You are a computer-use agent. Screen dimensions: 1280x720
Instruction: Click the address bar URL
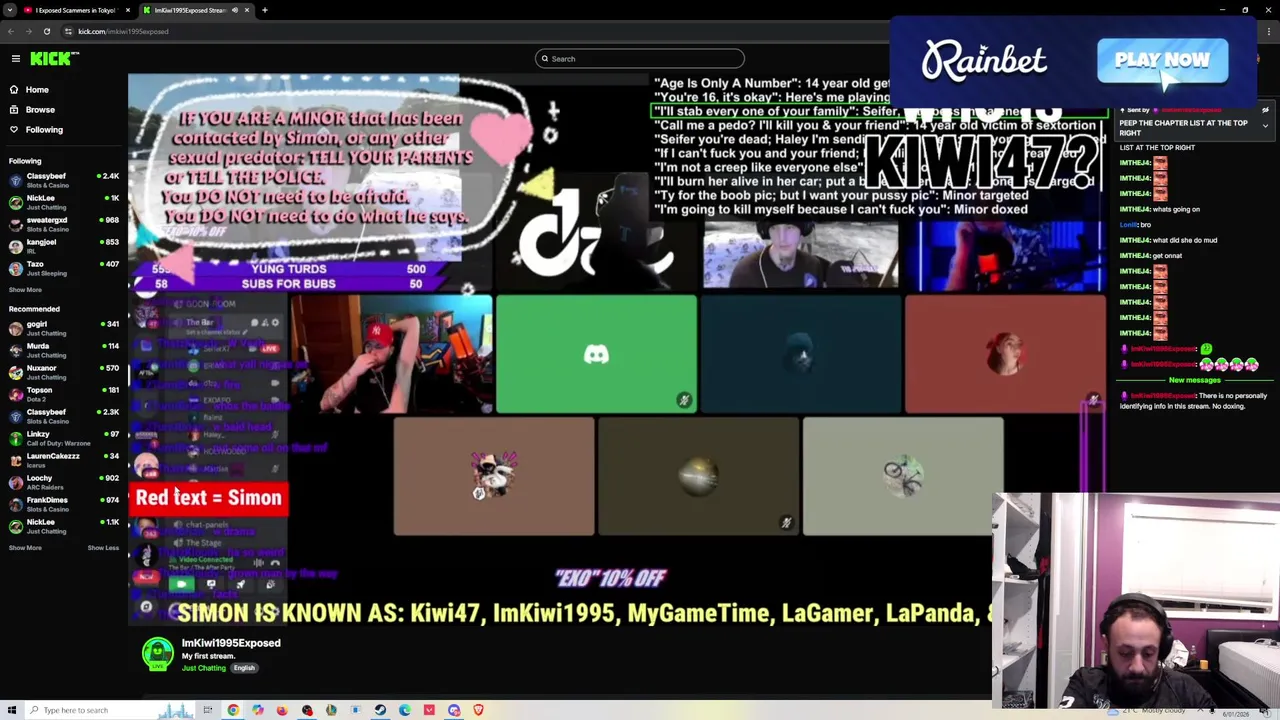coord(123,31)
